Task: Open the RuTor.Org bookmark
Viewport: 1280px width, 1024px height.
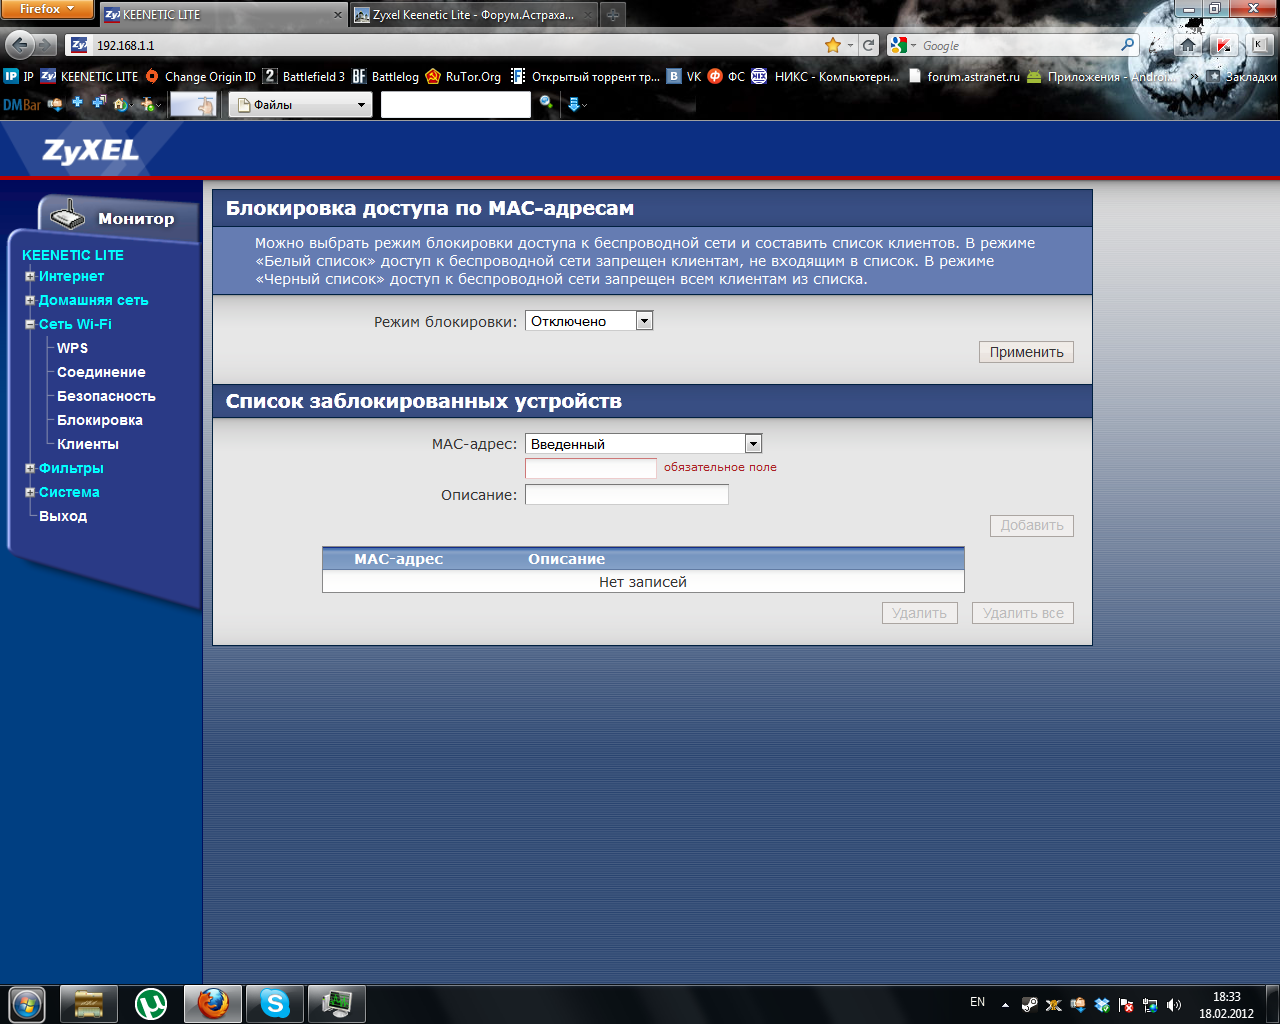Action: tap(463, 76)
